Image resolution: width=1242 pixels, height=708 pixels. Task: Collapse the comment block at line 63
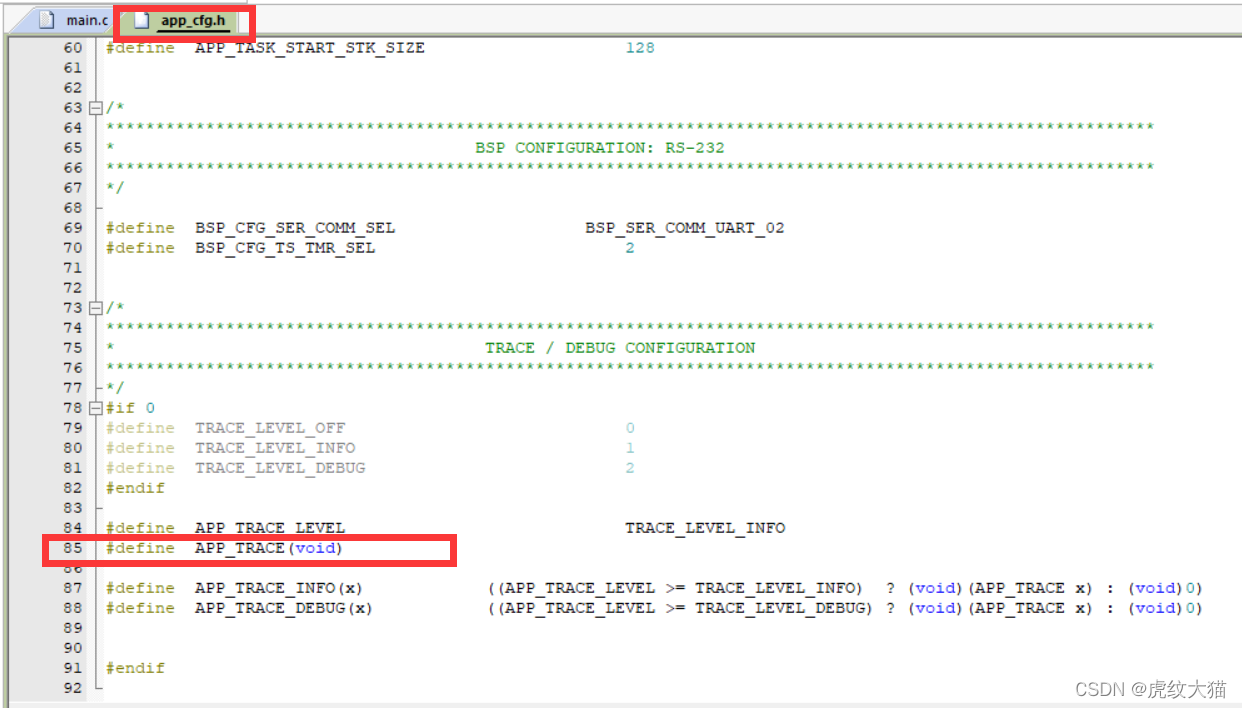(96, 108)
